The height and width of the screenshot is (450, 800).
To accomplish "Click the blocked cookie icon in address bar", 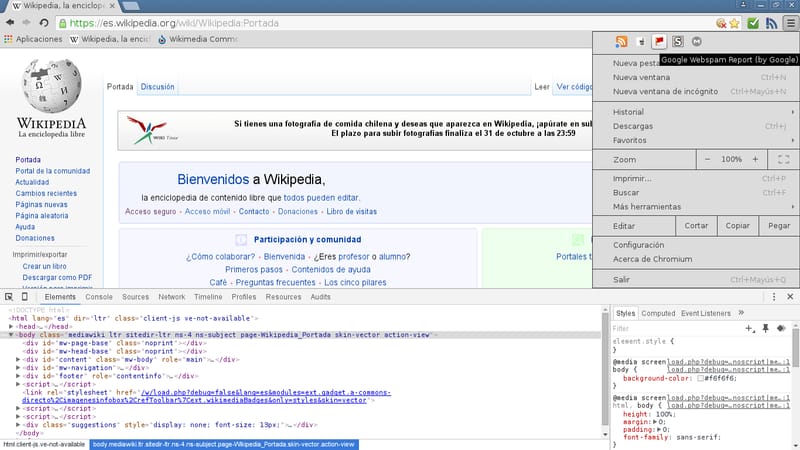I will pos(721,23).
